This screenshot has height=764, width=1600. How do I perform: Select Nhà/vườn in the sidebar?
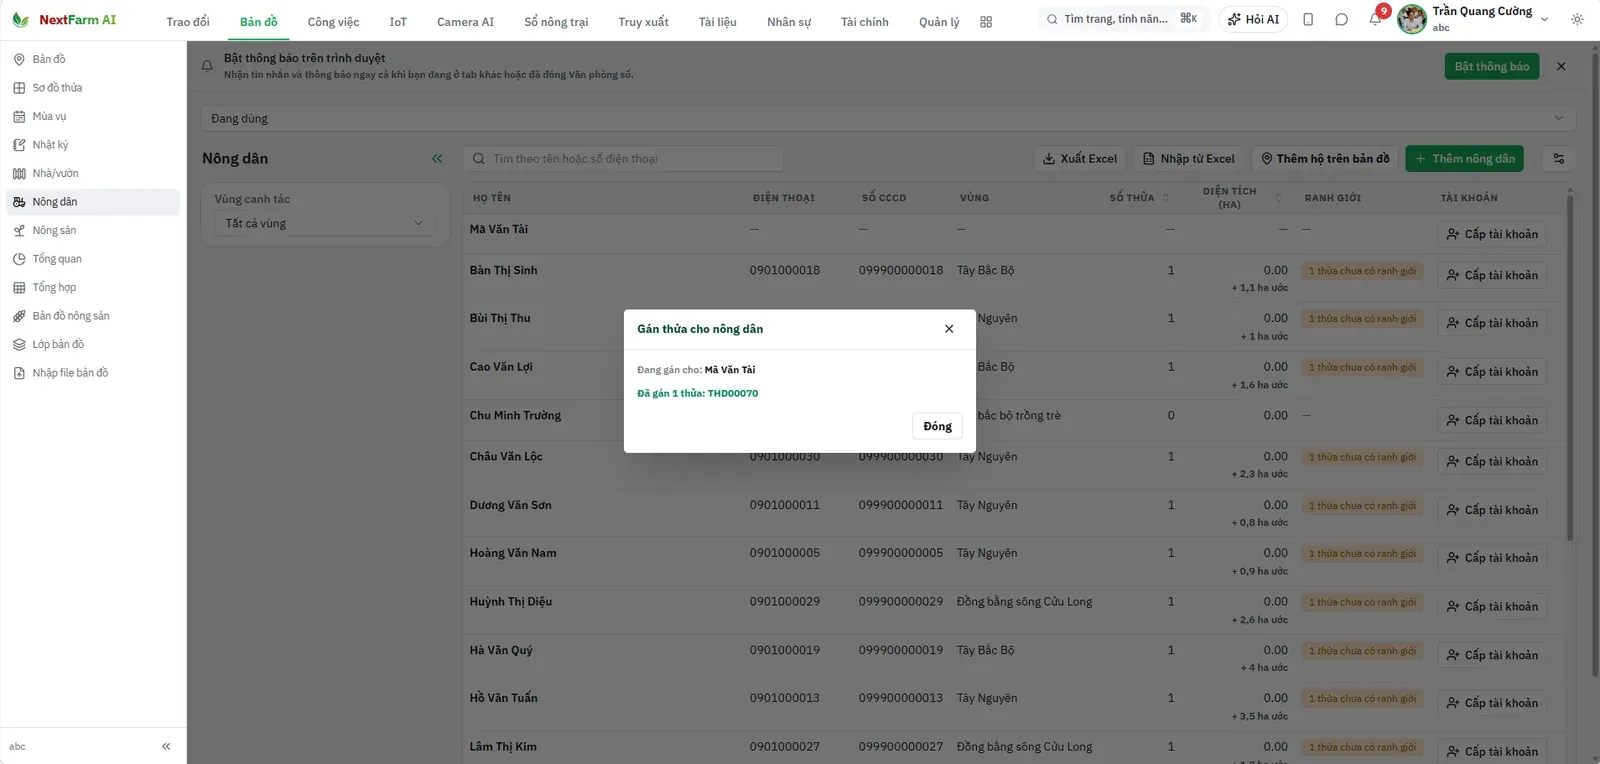(x=93, y=173)
